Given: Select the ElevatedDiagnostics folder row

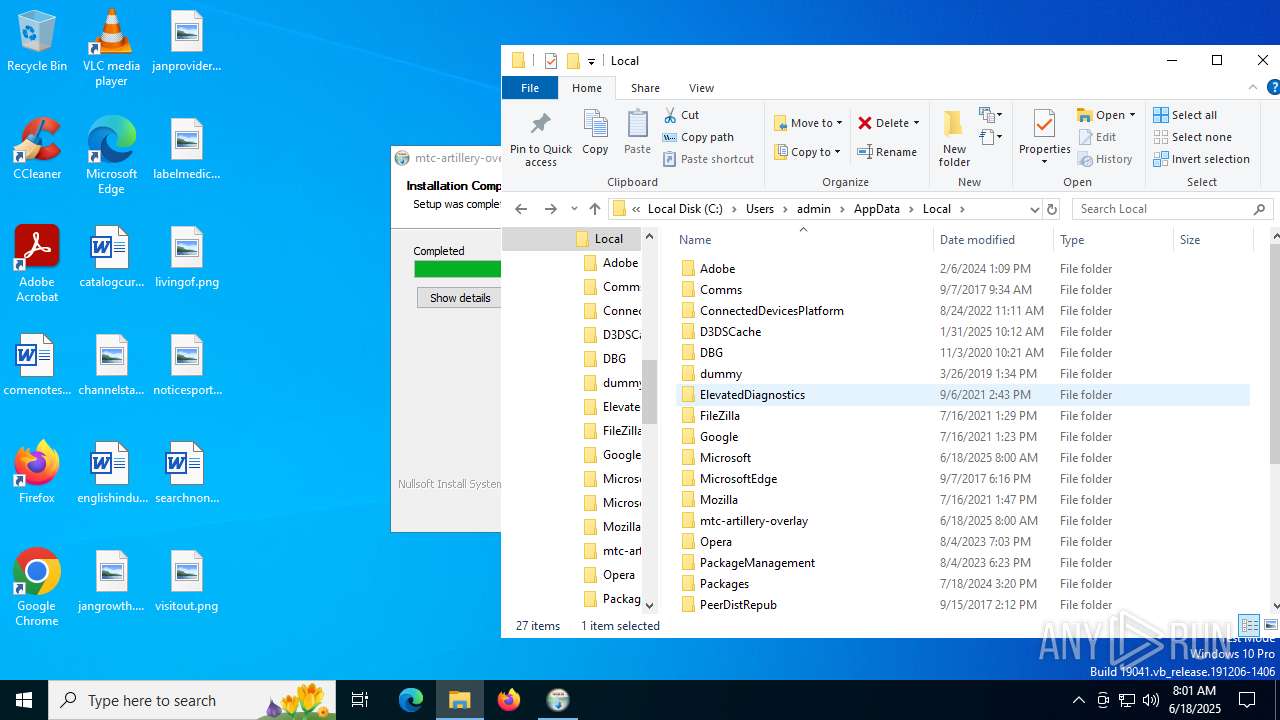Looking at the screenshot, I should pyautogui.click(x=962, y=395).
